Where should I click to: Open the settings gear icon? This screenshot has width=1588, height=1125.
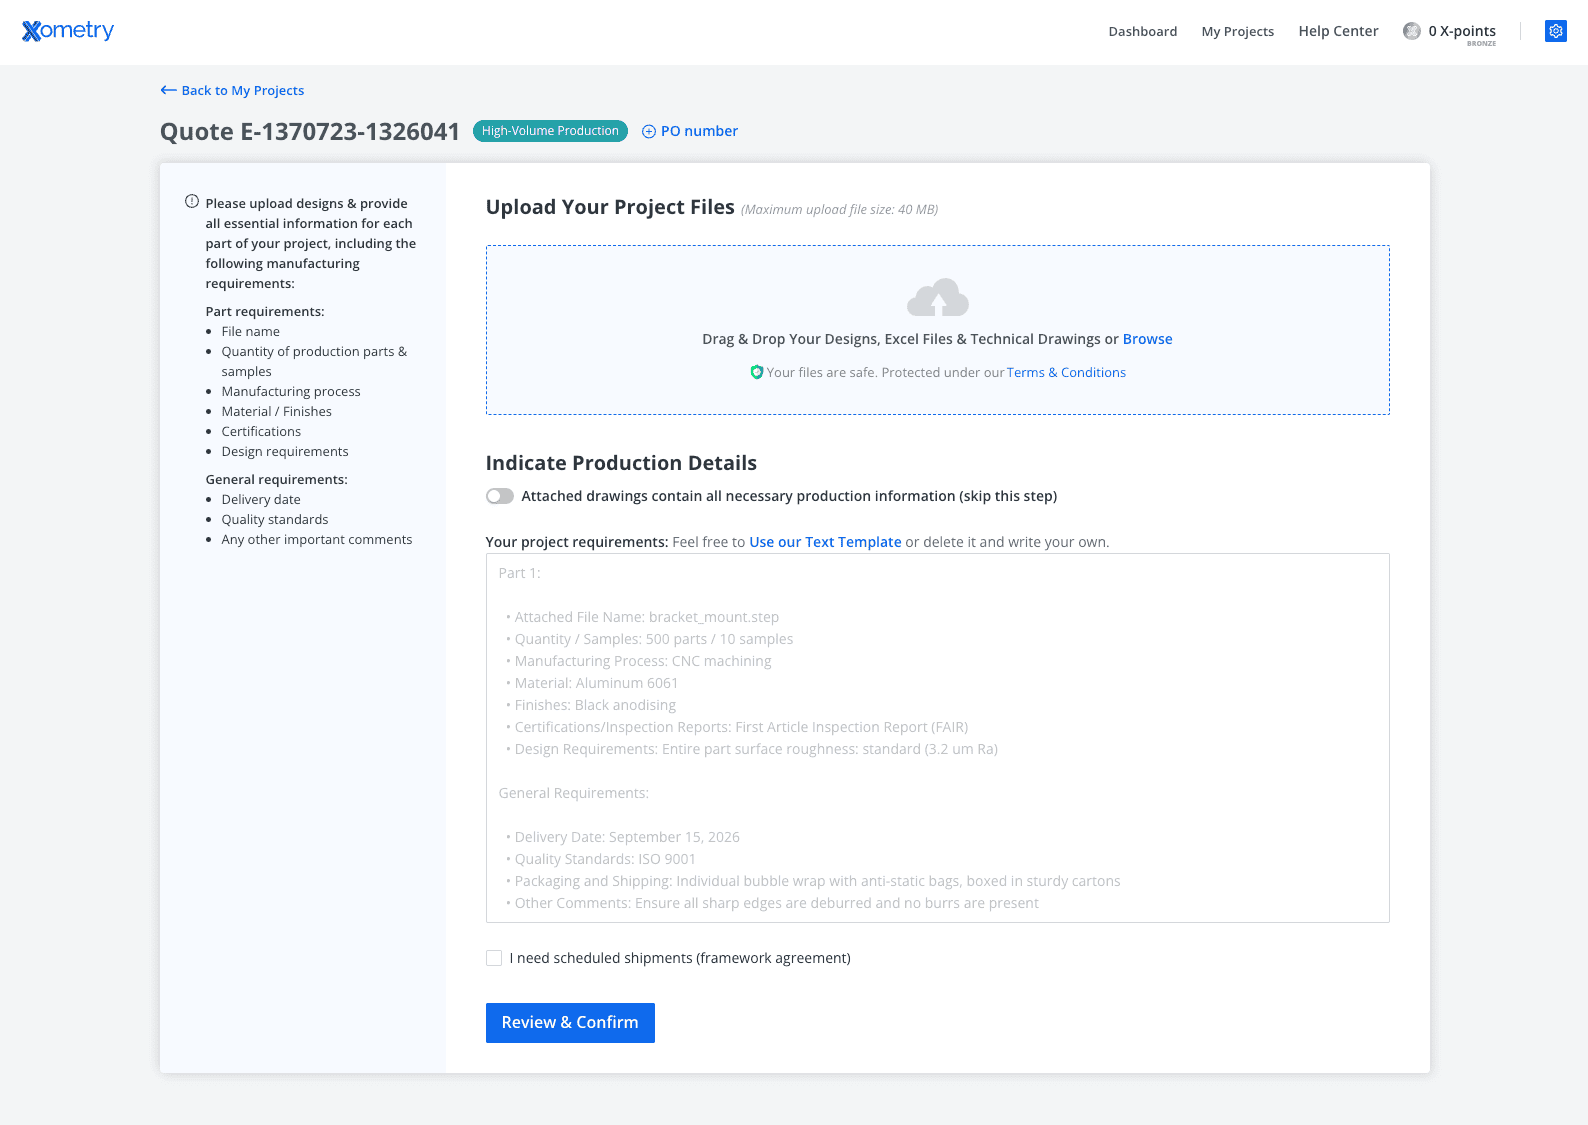tap(1555, 31)
